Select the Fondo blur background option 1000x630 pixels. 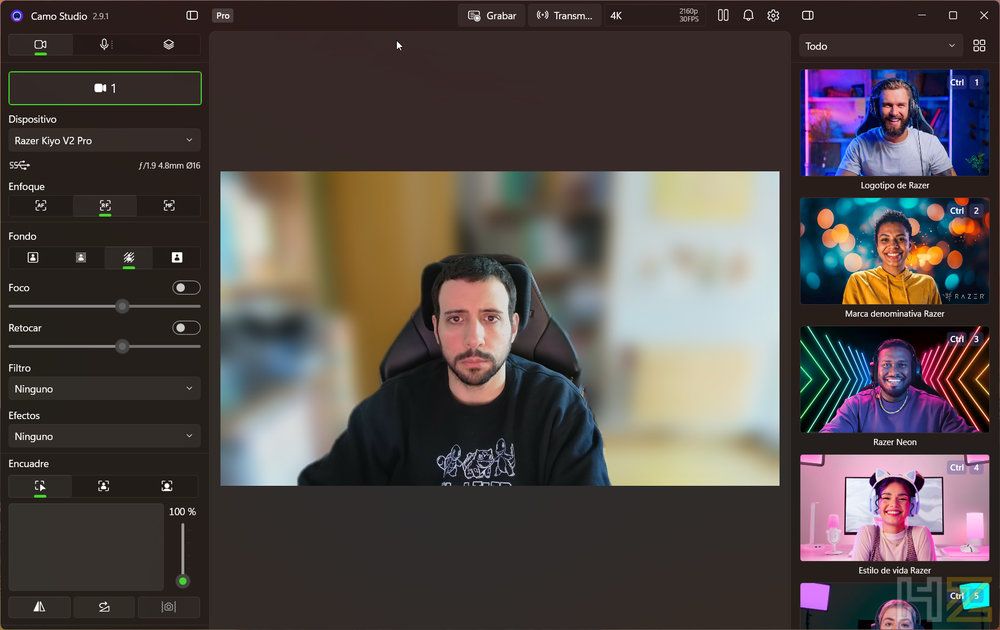pyautogui.click(x=128, y=257)
